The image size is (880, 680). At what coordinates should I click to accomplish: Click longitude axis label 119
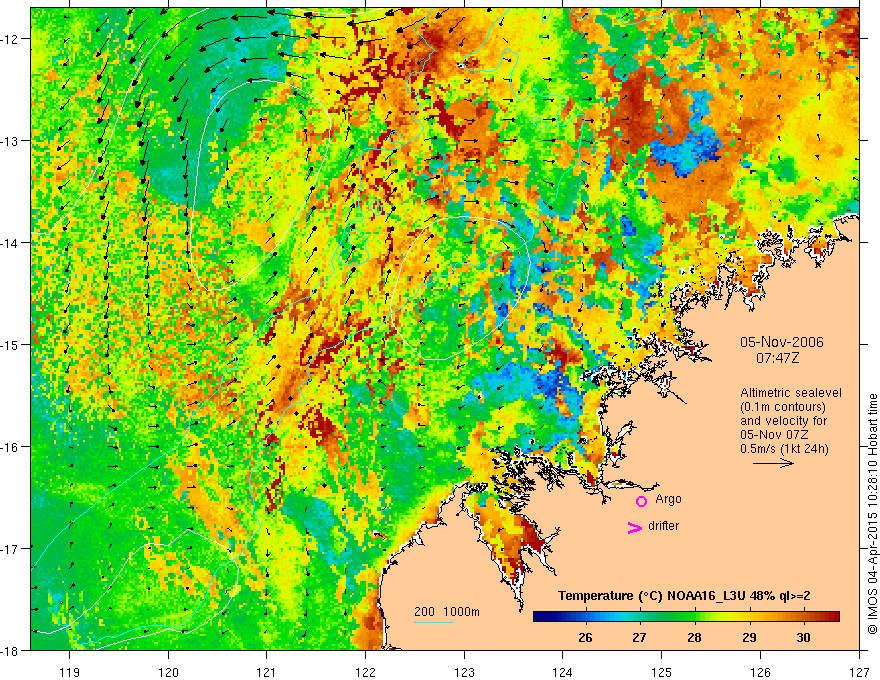point(70,672)
